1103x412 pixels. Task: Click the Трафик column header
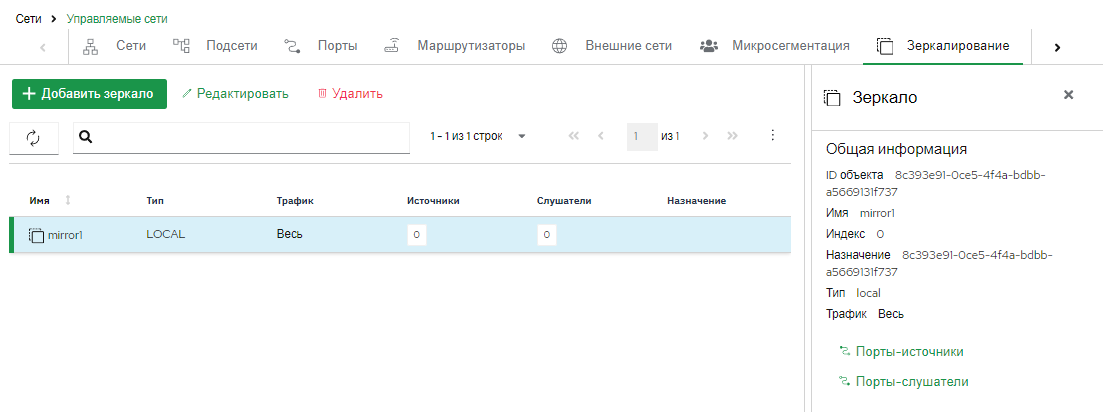295,201
